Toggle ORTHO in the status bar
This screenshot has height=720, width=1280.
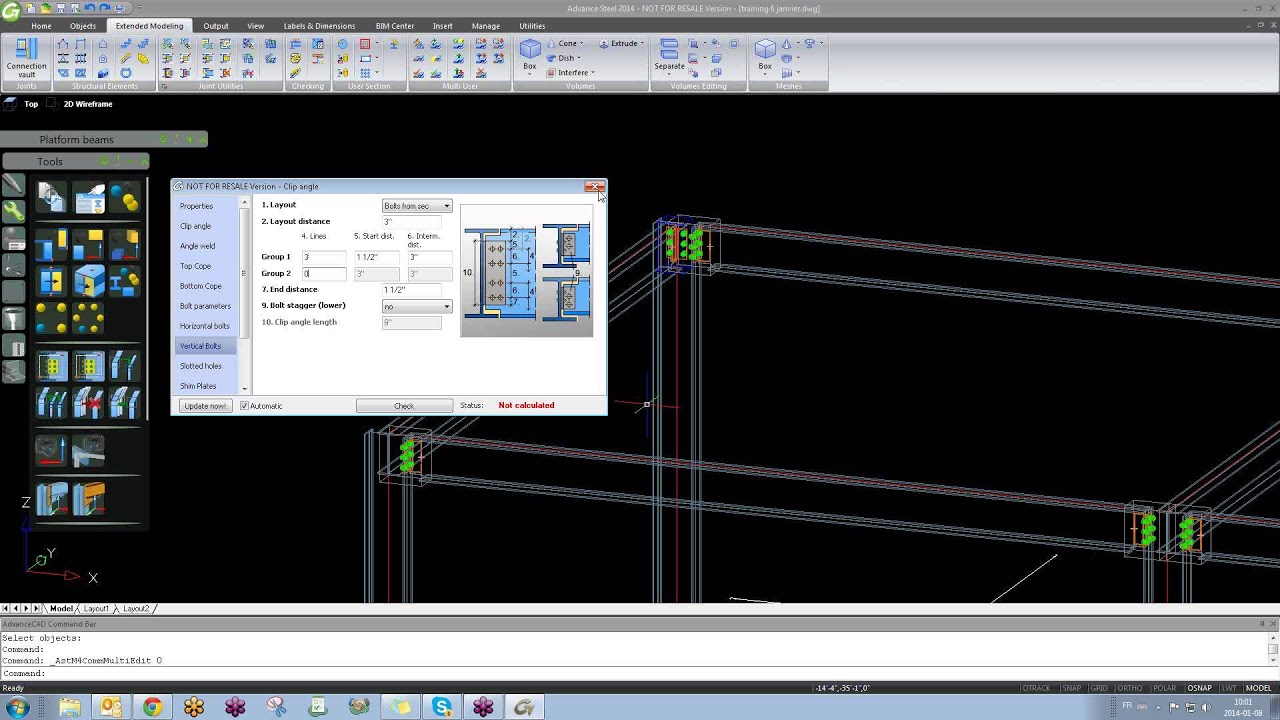tap(1129, 688)
